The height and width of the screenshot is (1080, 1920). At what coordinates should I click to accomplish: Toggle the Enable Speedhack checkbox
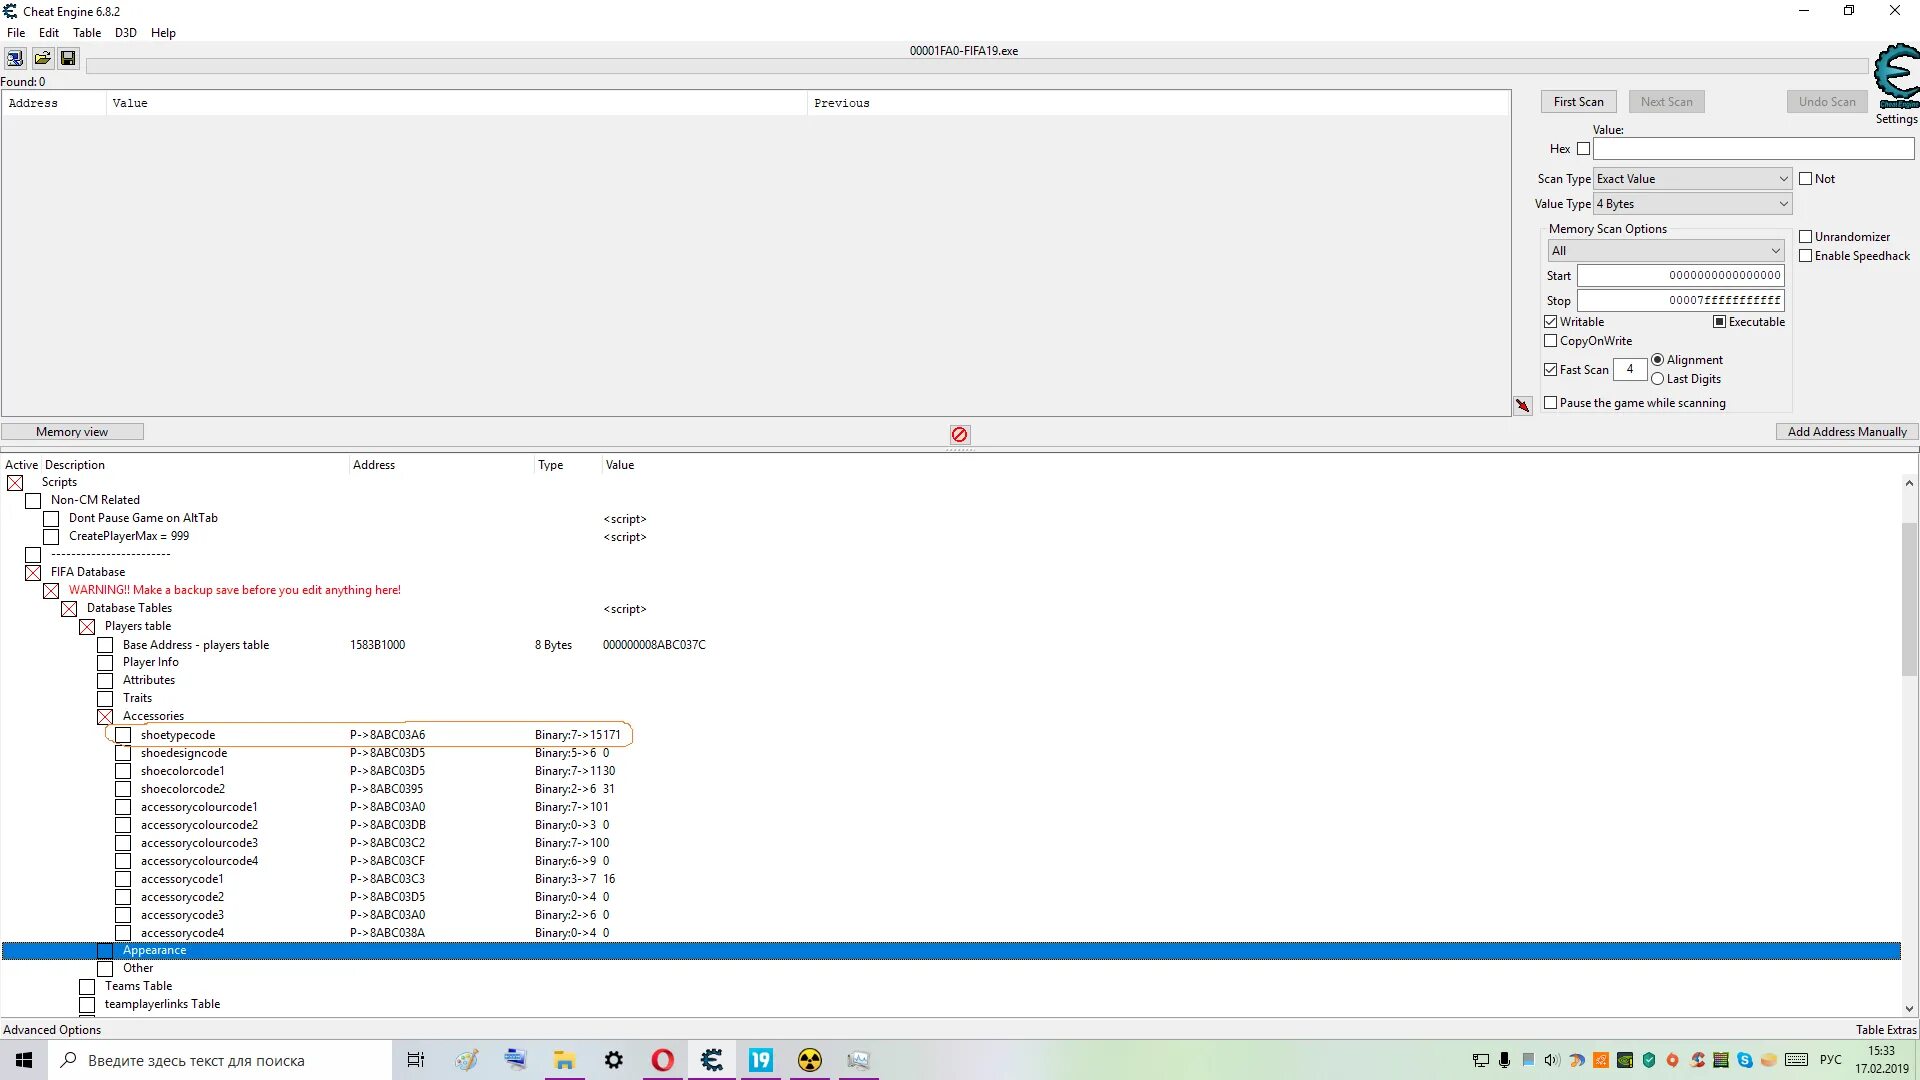(1805, 256)
